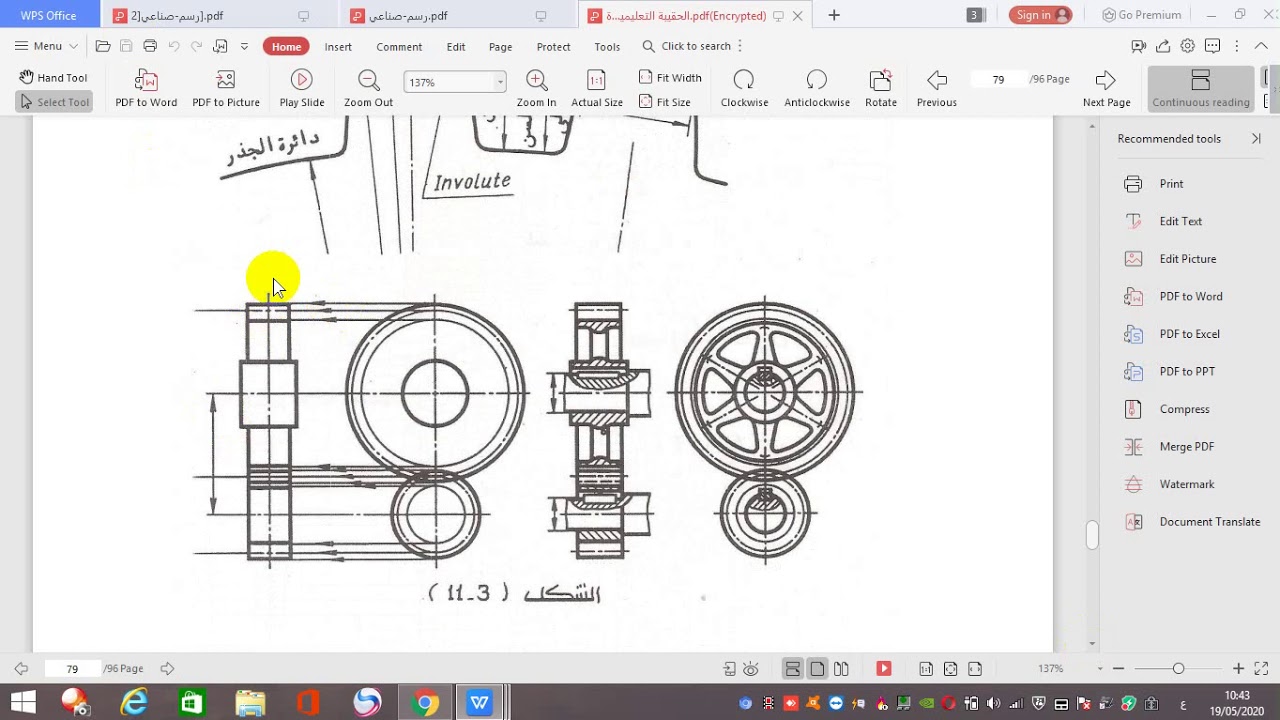This screenshot has width=1280, height=720.
Task: Click the feedback chat bubble icon
Action: (x=1212, y=46)
